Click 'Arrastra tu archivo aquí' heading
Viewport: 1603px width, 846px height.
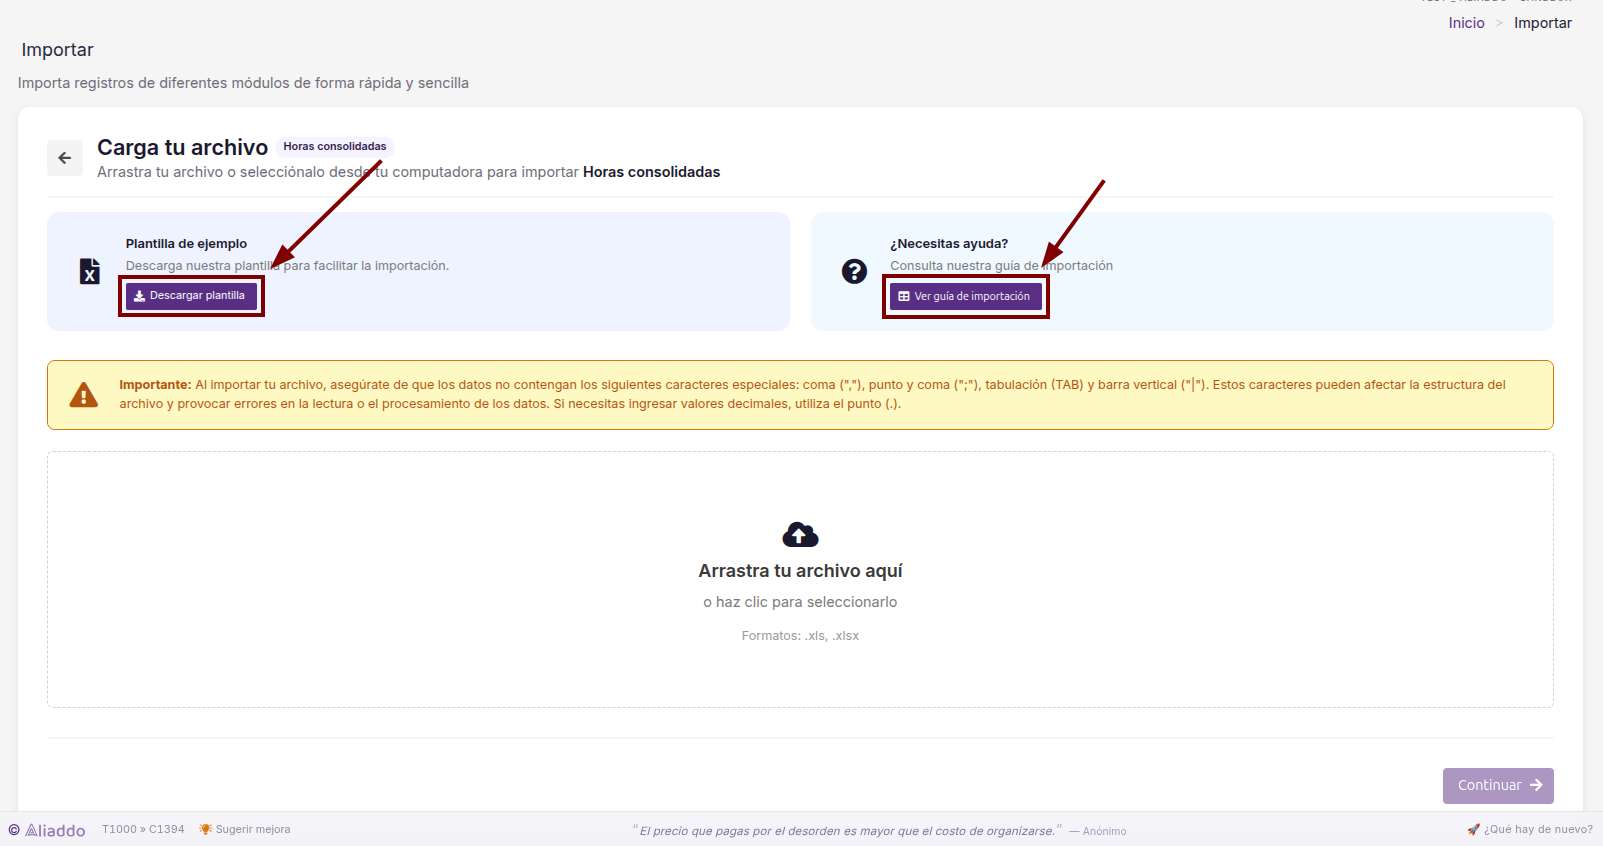(800, 571)
